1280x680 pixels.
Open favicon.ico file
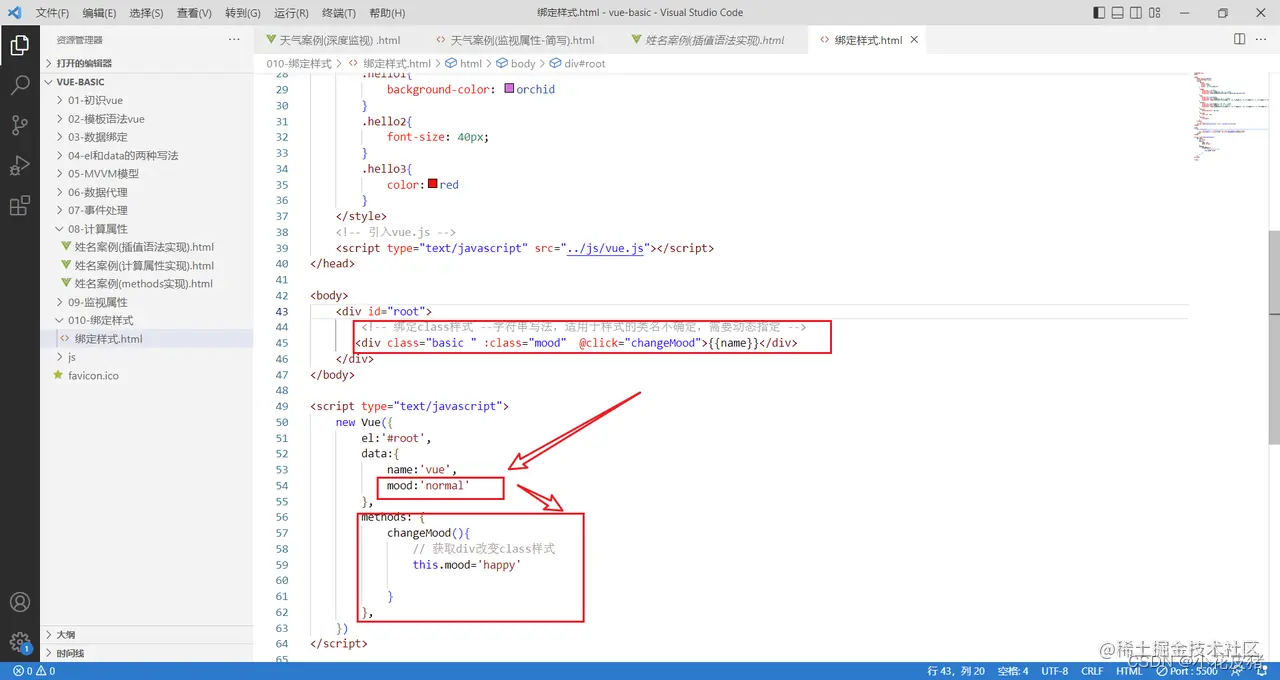(x=146, y=375)
